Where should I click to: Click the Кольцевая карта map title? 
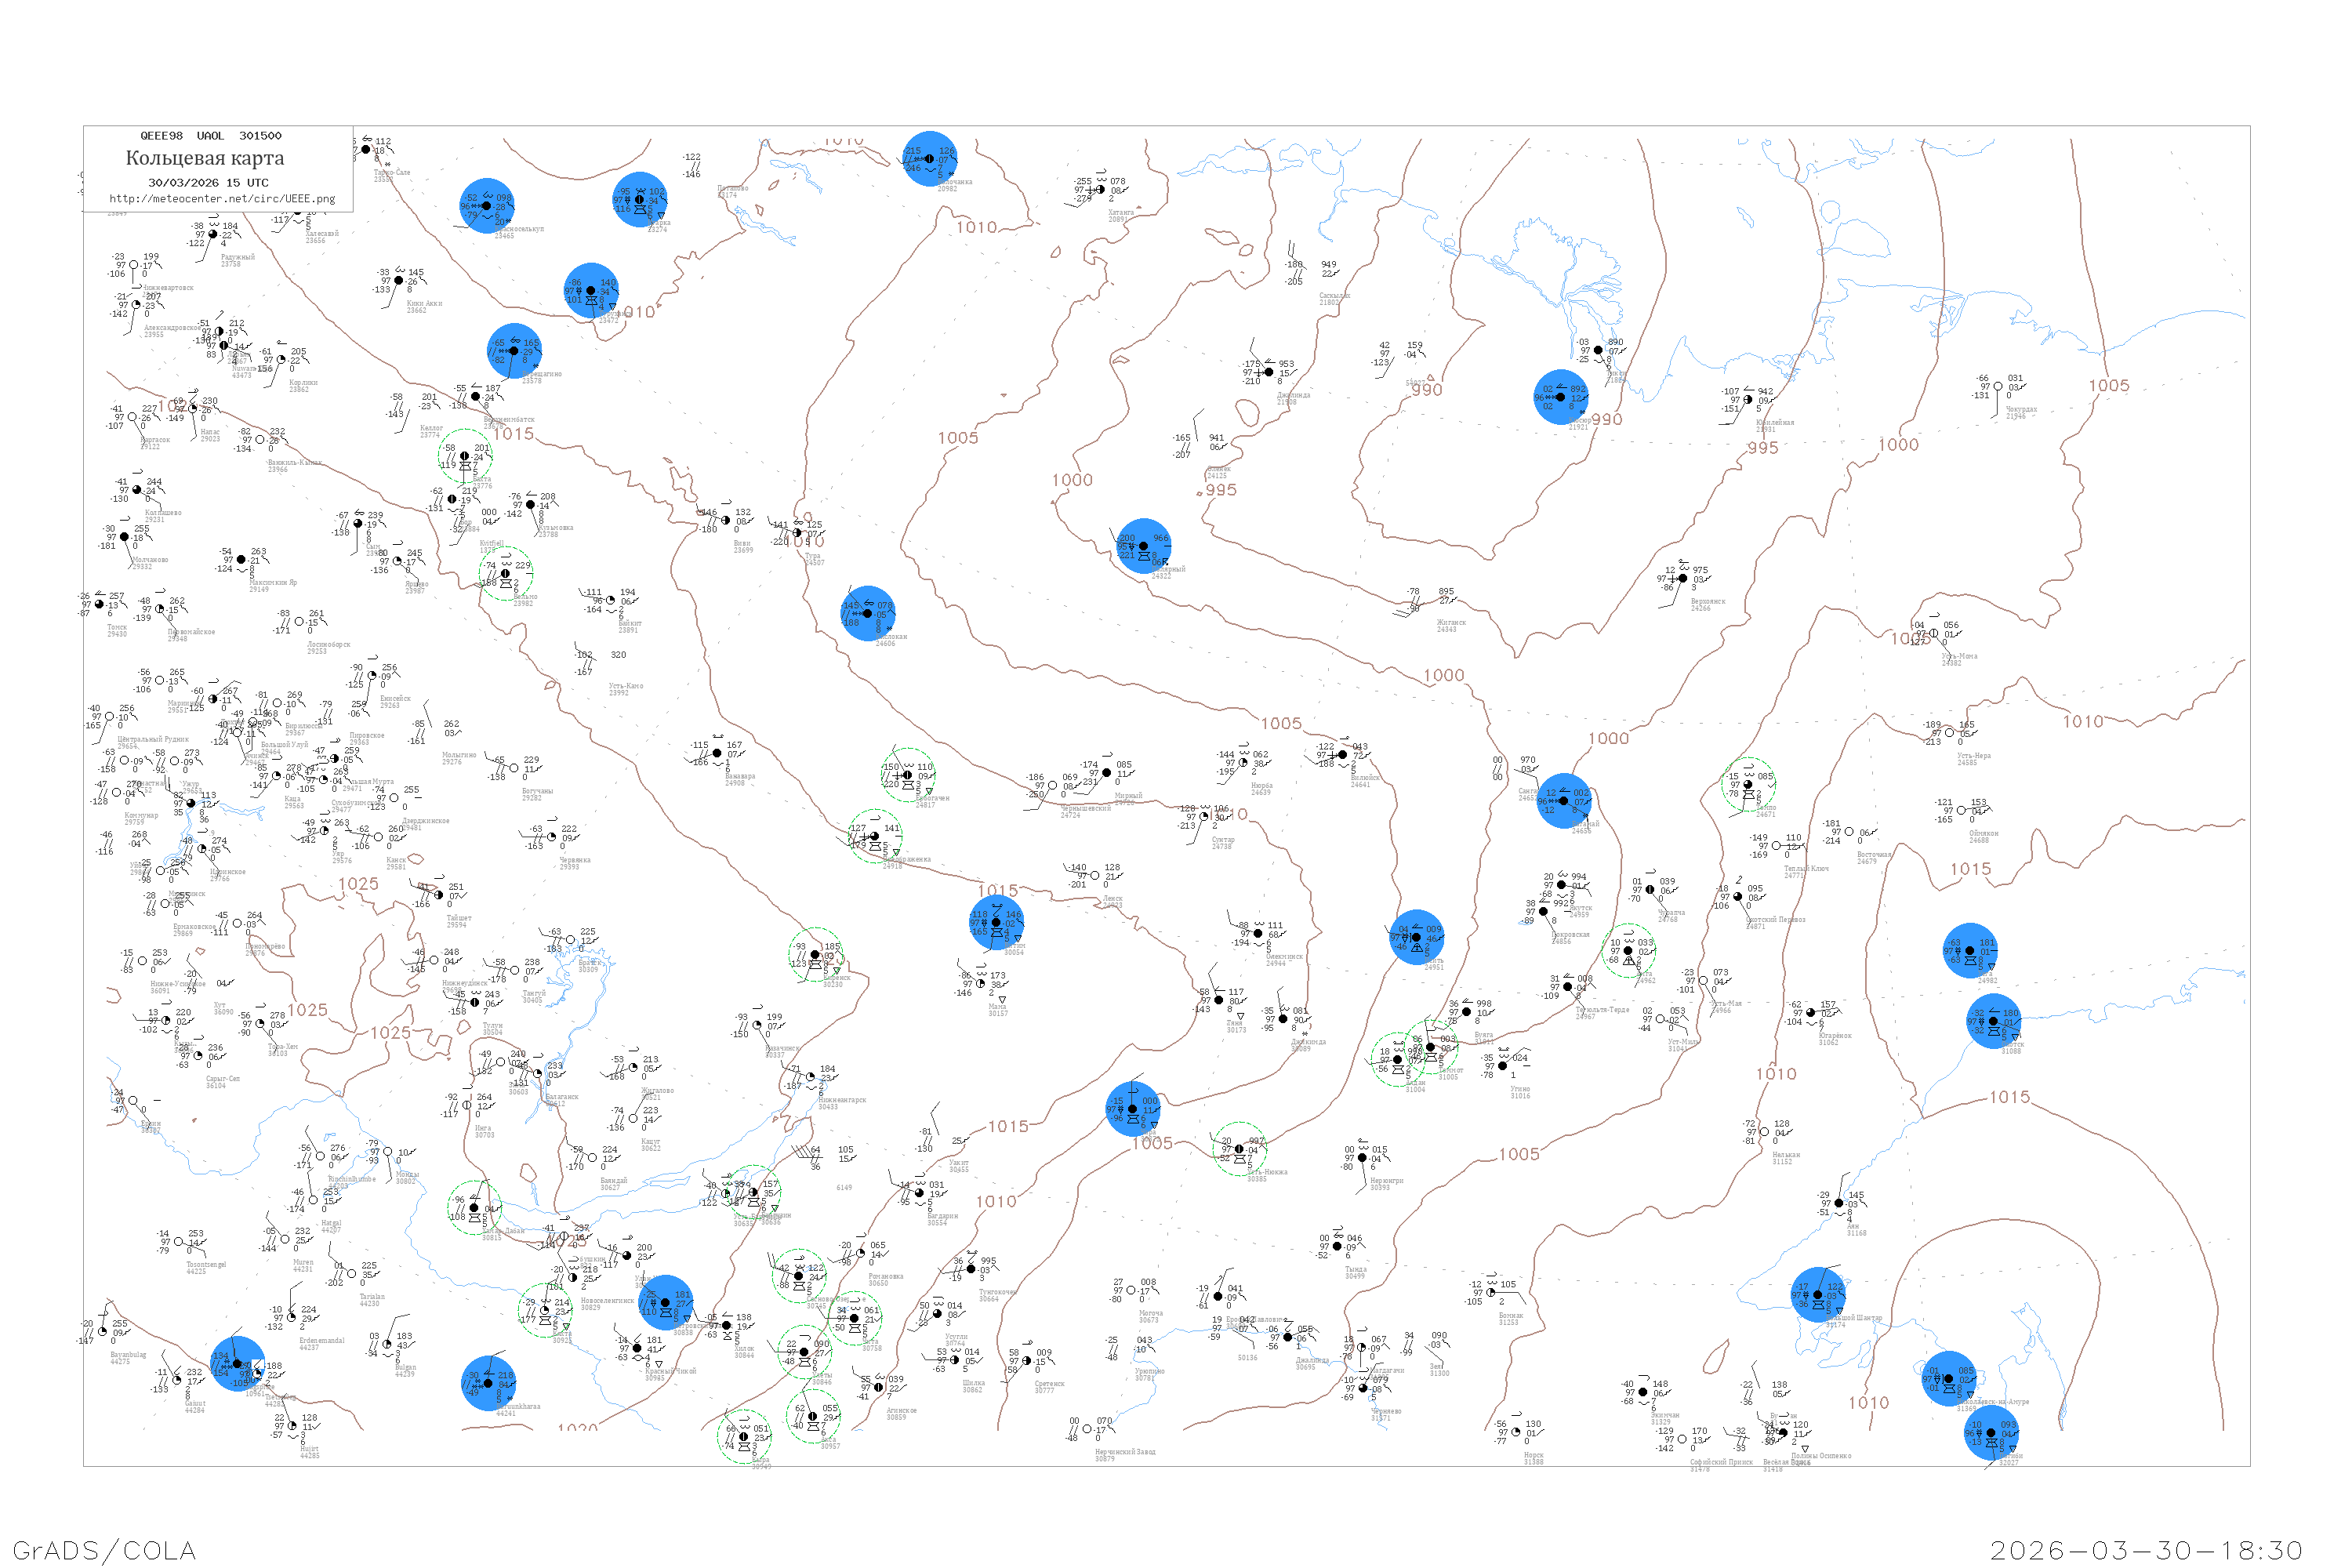pyautogui.click(x=205, y=158)
